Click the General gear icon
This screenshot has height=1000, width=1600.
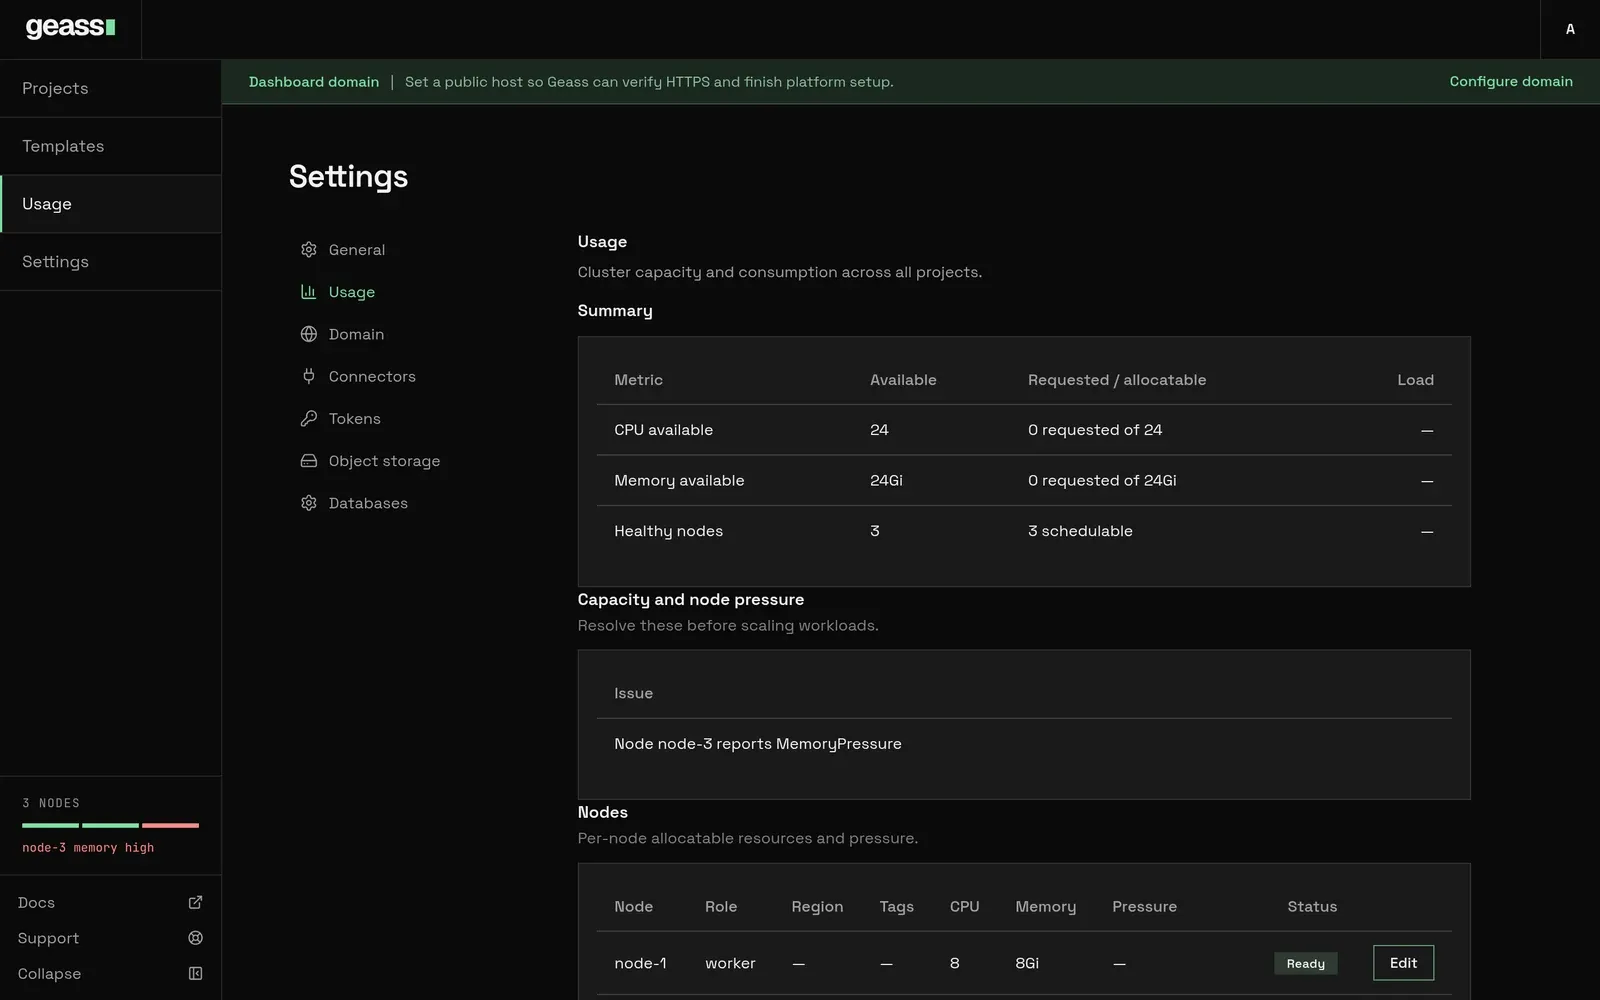coord(309,250)
